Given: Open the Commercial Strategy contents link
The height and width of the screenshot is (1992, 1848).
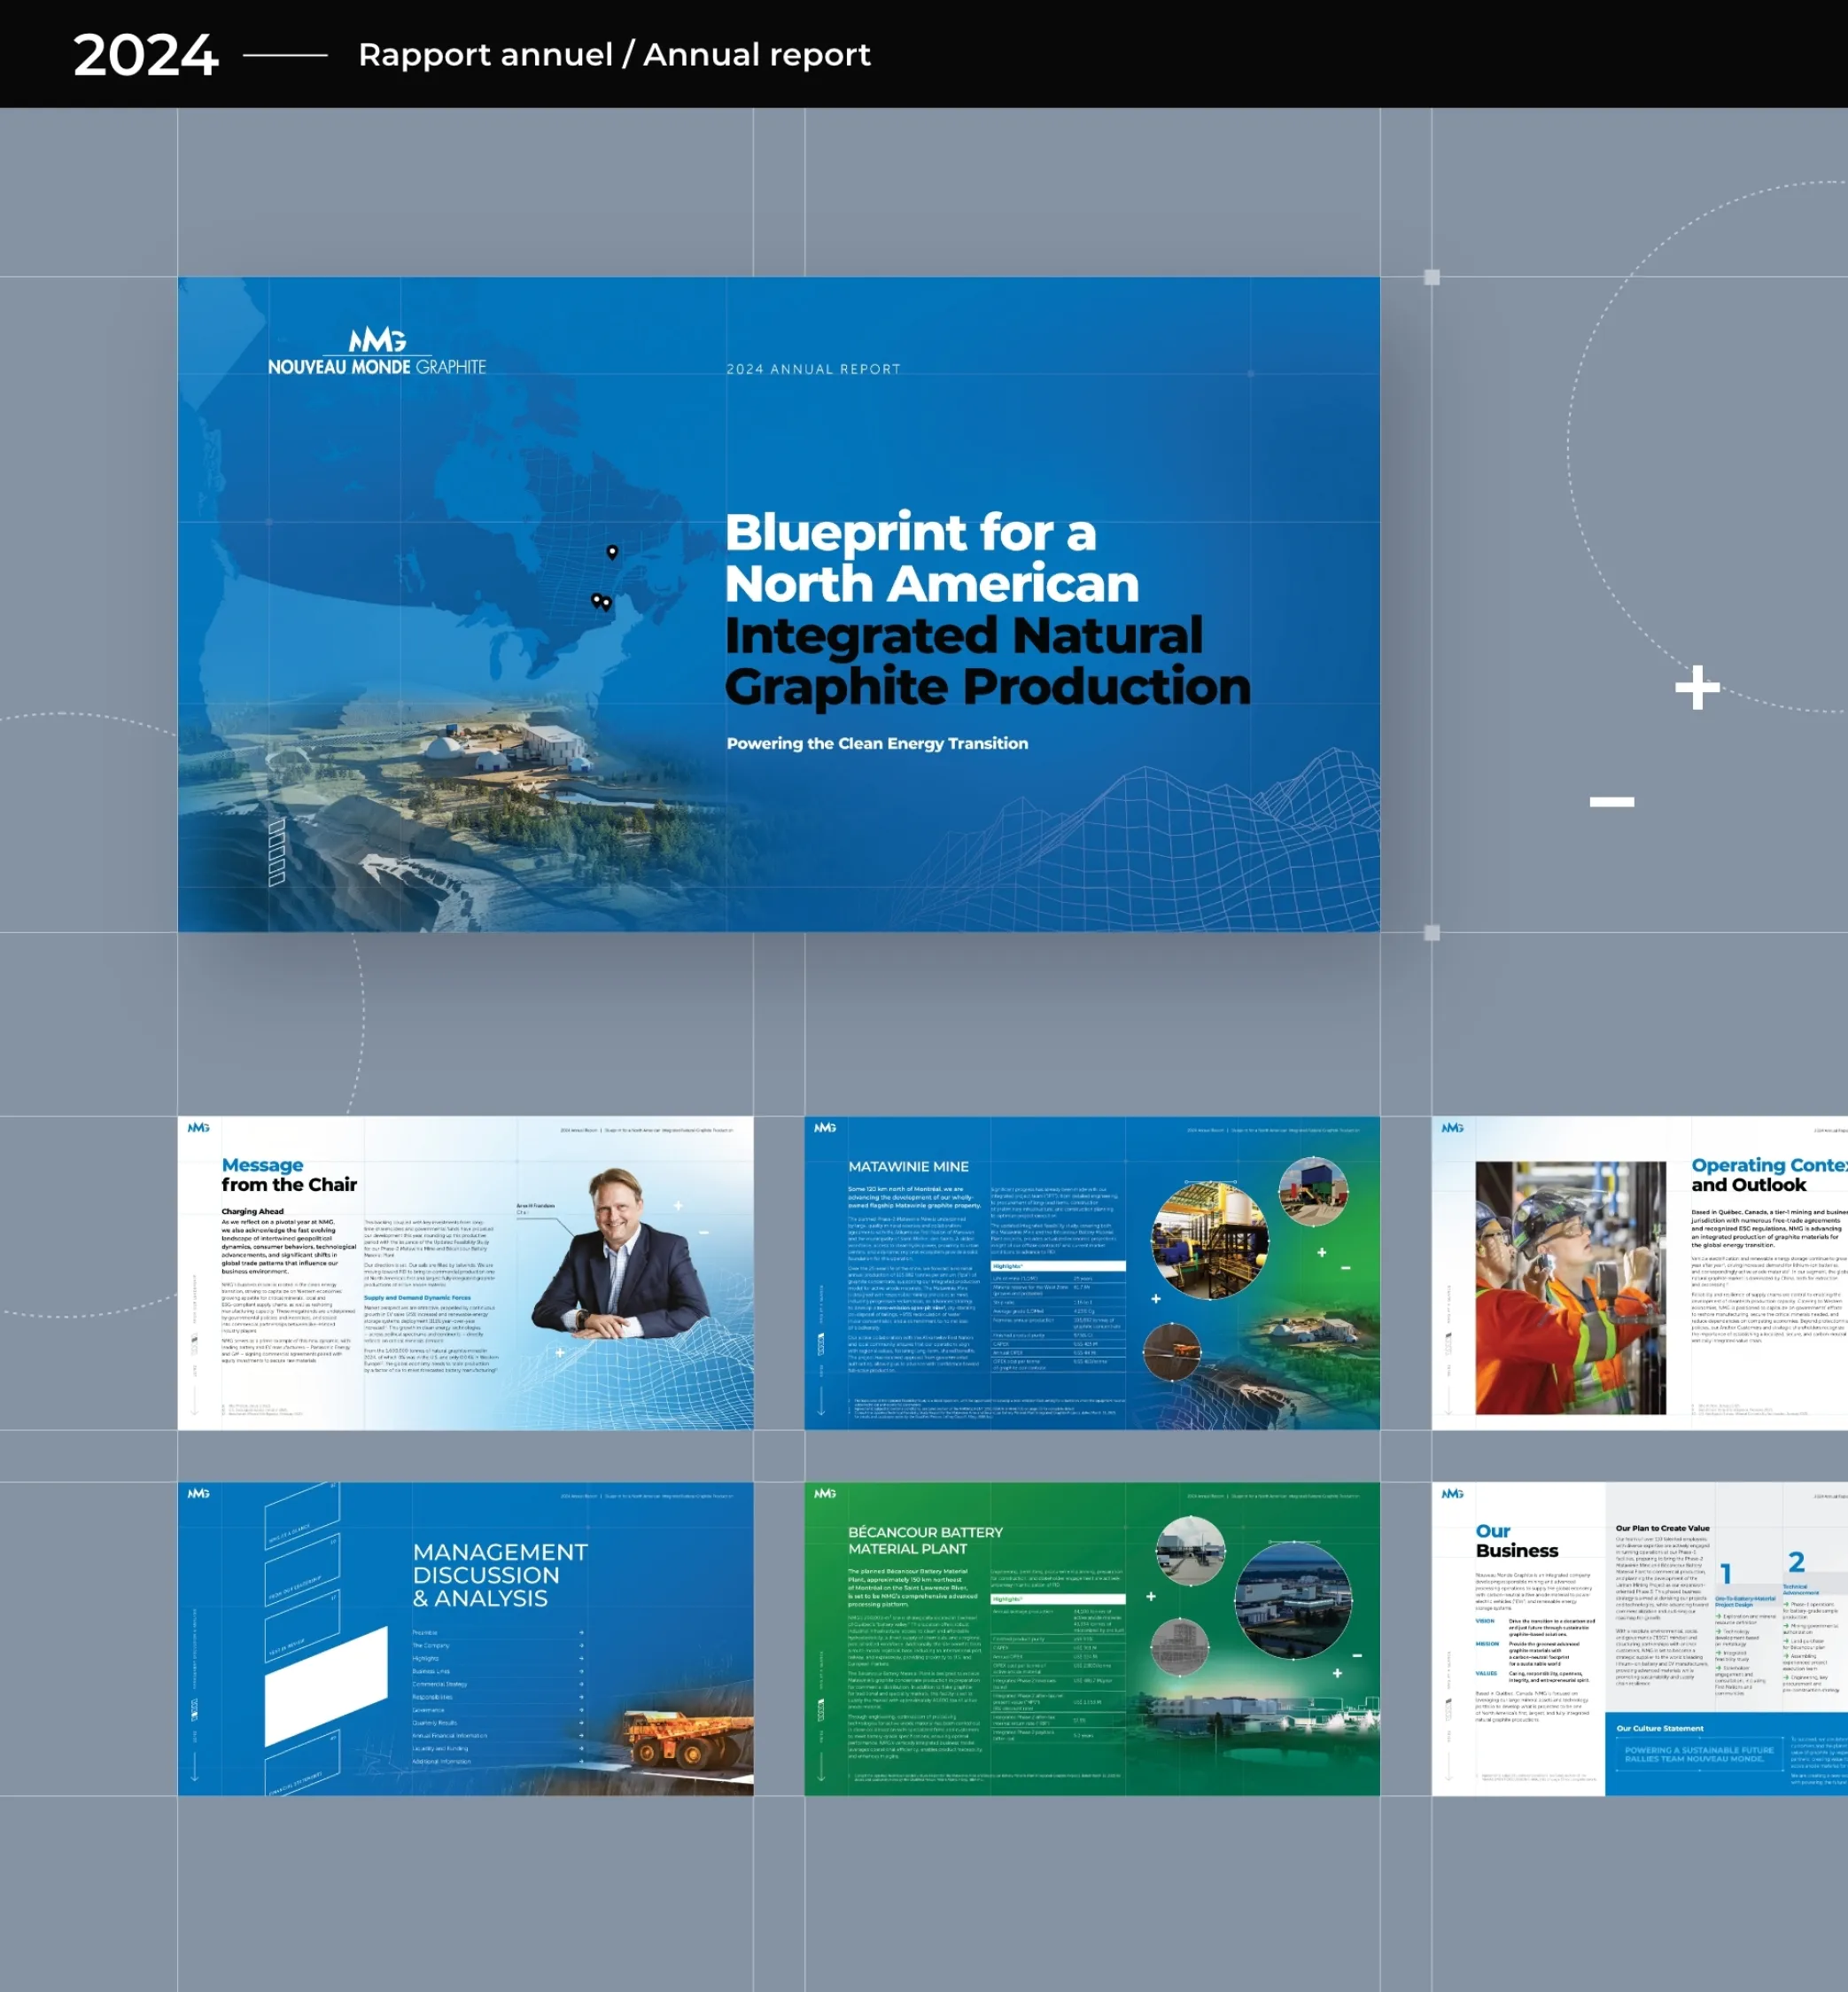Looking at the screenshot, I should click(x=440, y=1684).
